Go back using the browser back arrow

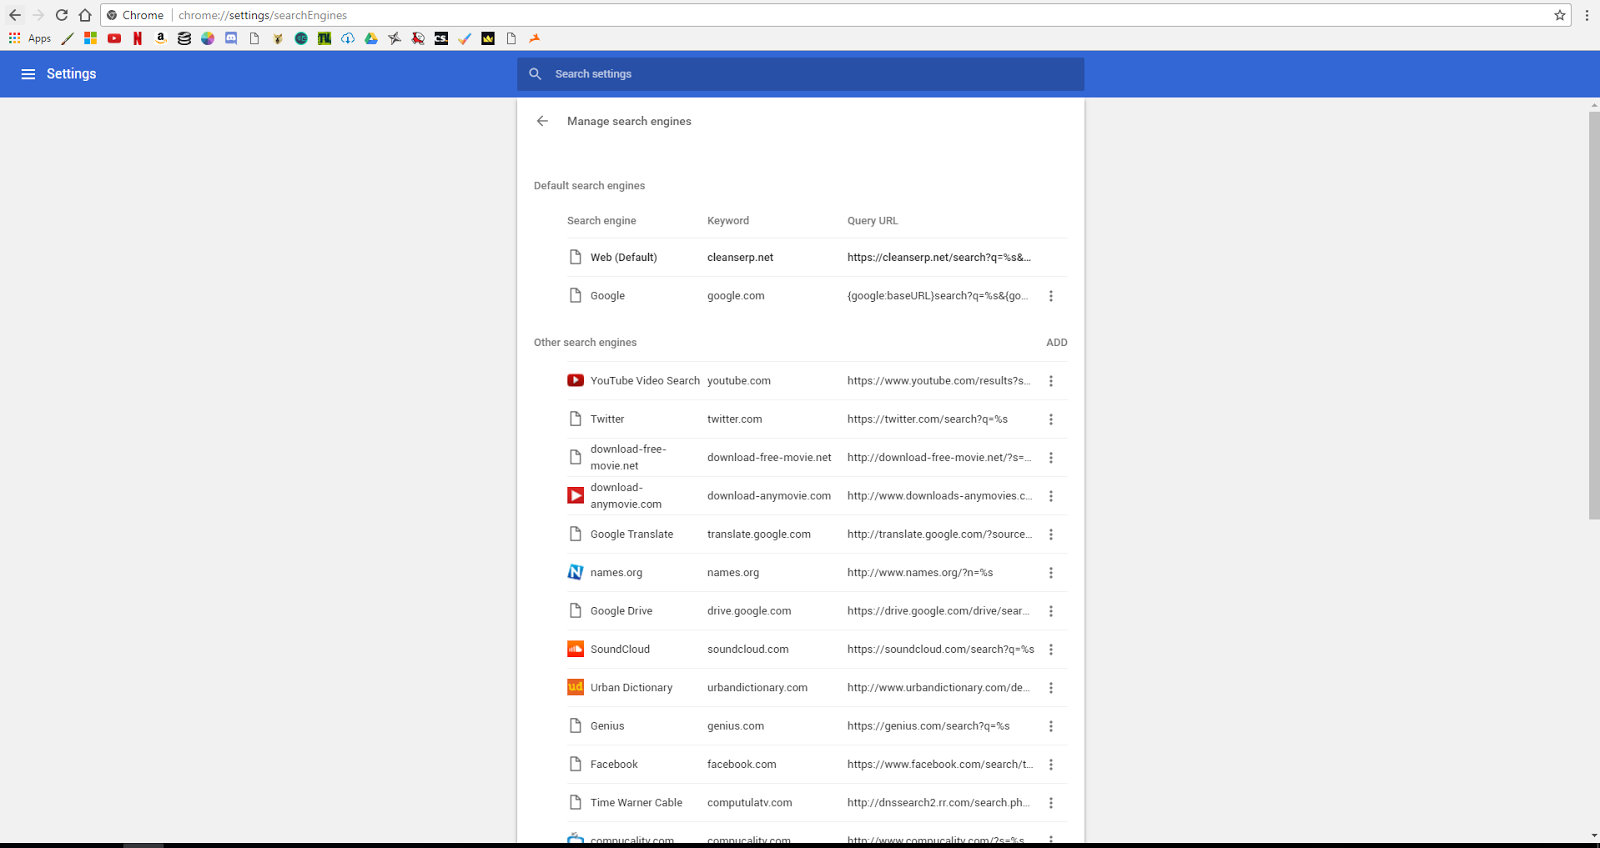tap(14, 15)
